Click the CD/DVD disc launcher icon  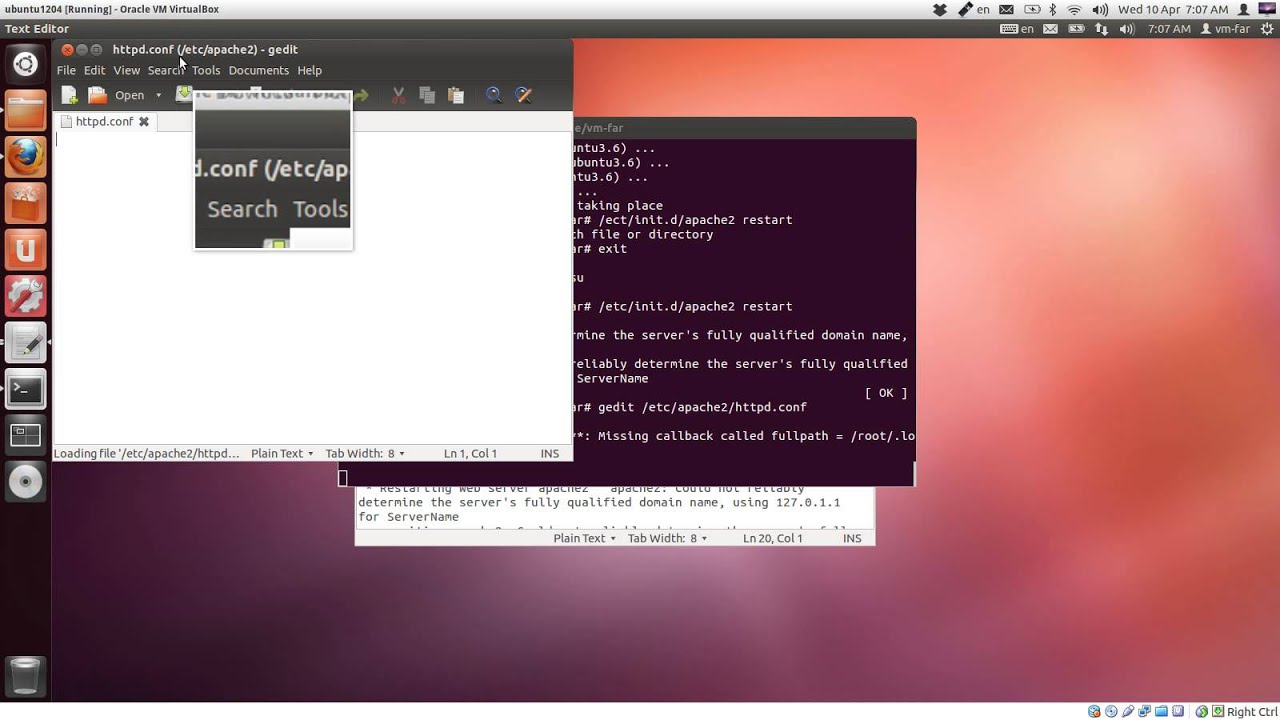[26, 482]
